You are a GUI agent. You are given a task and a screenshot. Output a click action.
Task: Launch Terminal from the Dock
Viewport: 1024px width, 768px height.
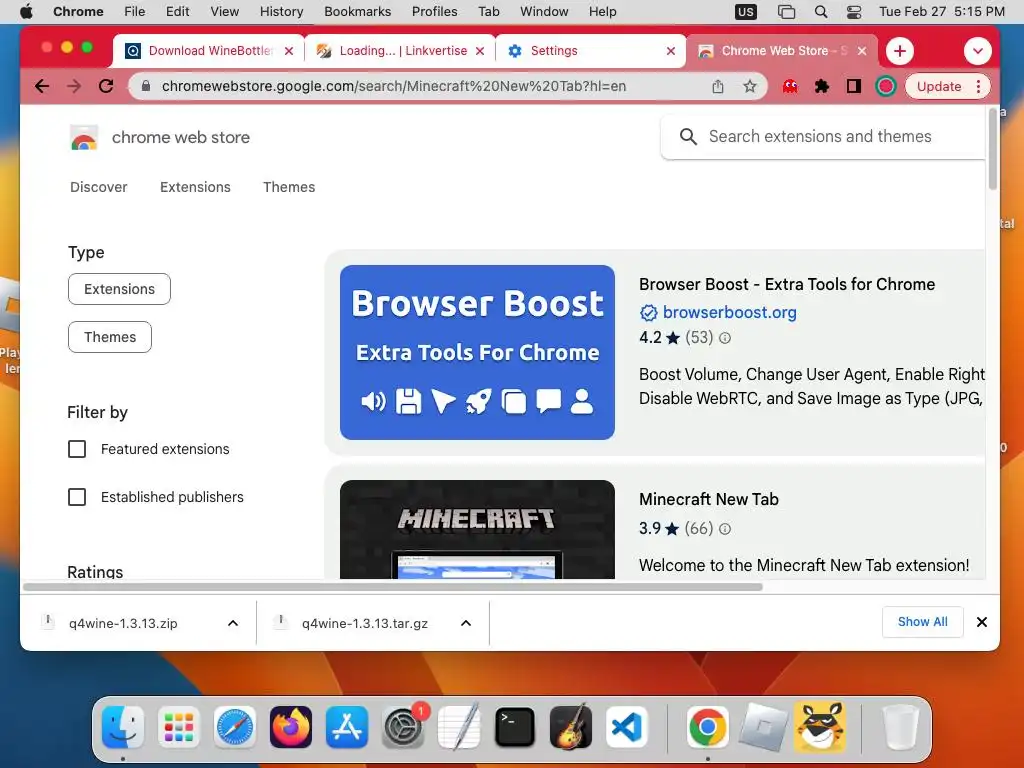coord(515,727)
